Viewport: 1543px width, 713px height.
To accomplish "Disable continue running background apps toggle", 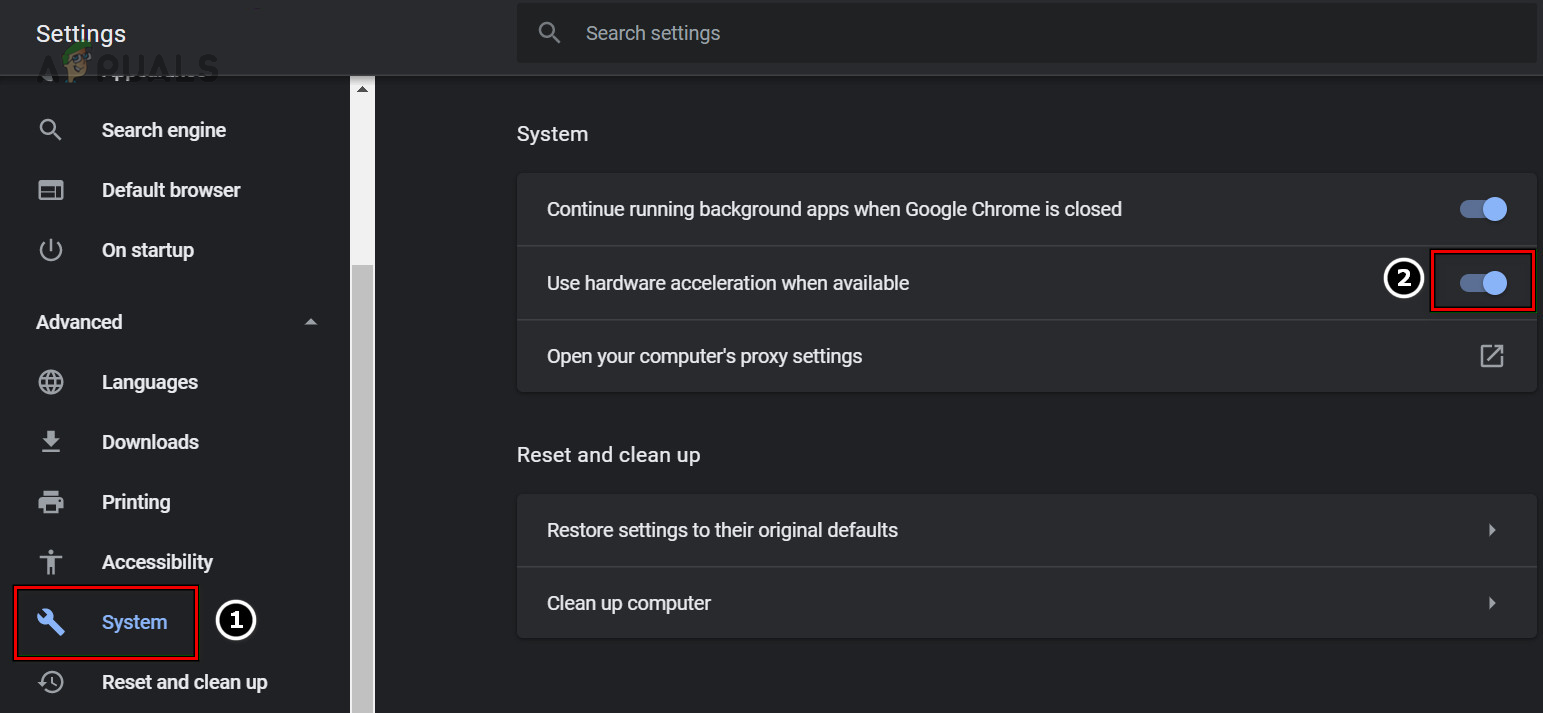I will pyautogui.click(x=1483, y=209).
